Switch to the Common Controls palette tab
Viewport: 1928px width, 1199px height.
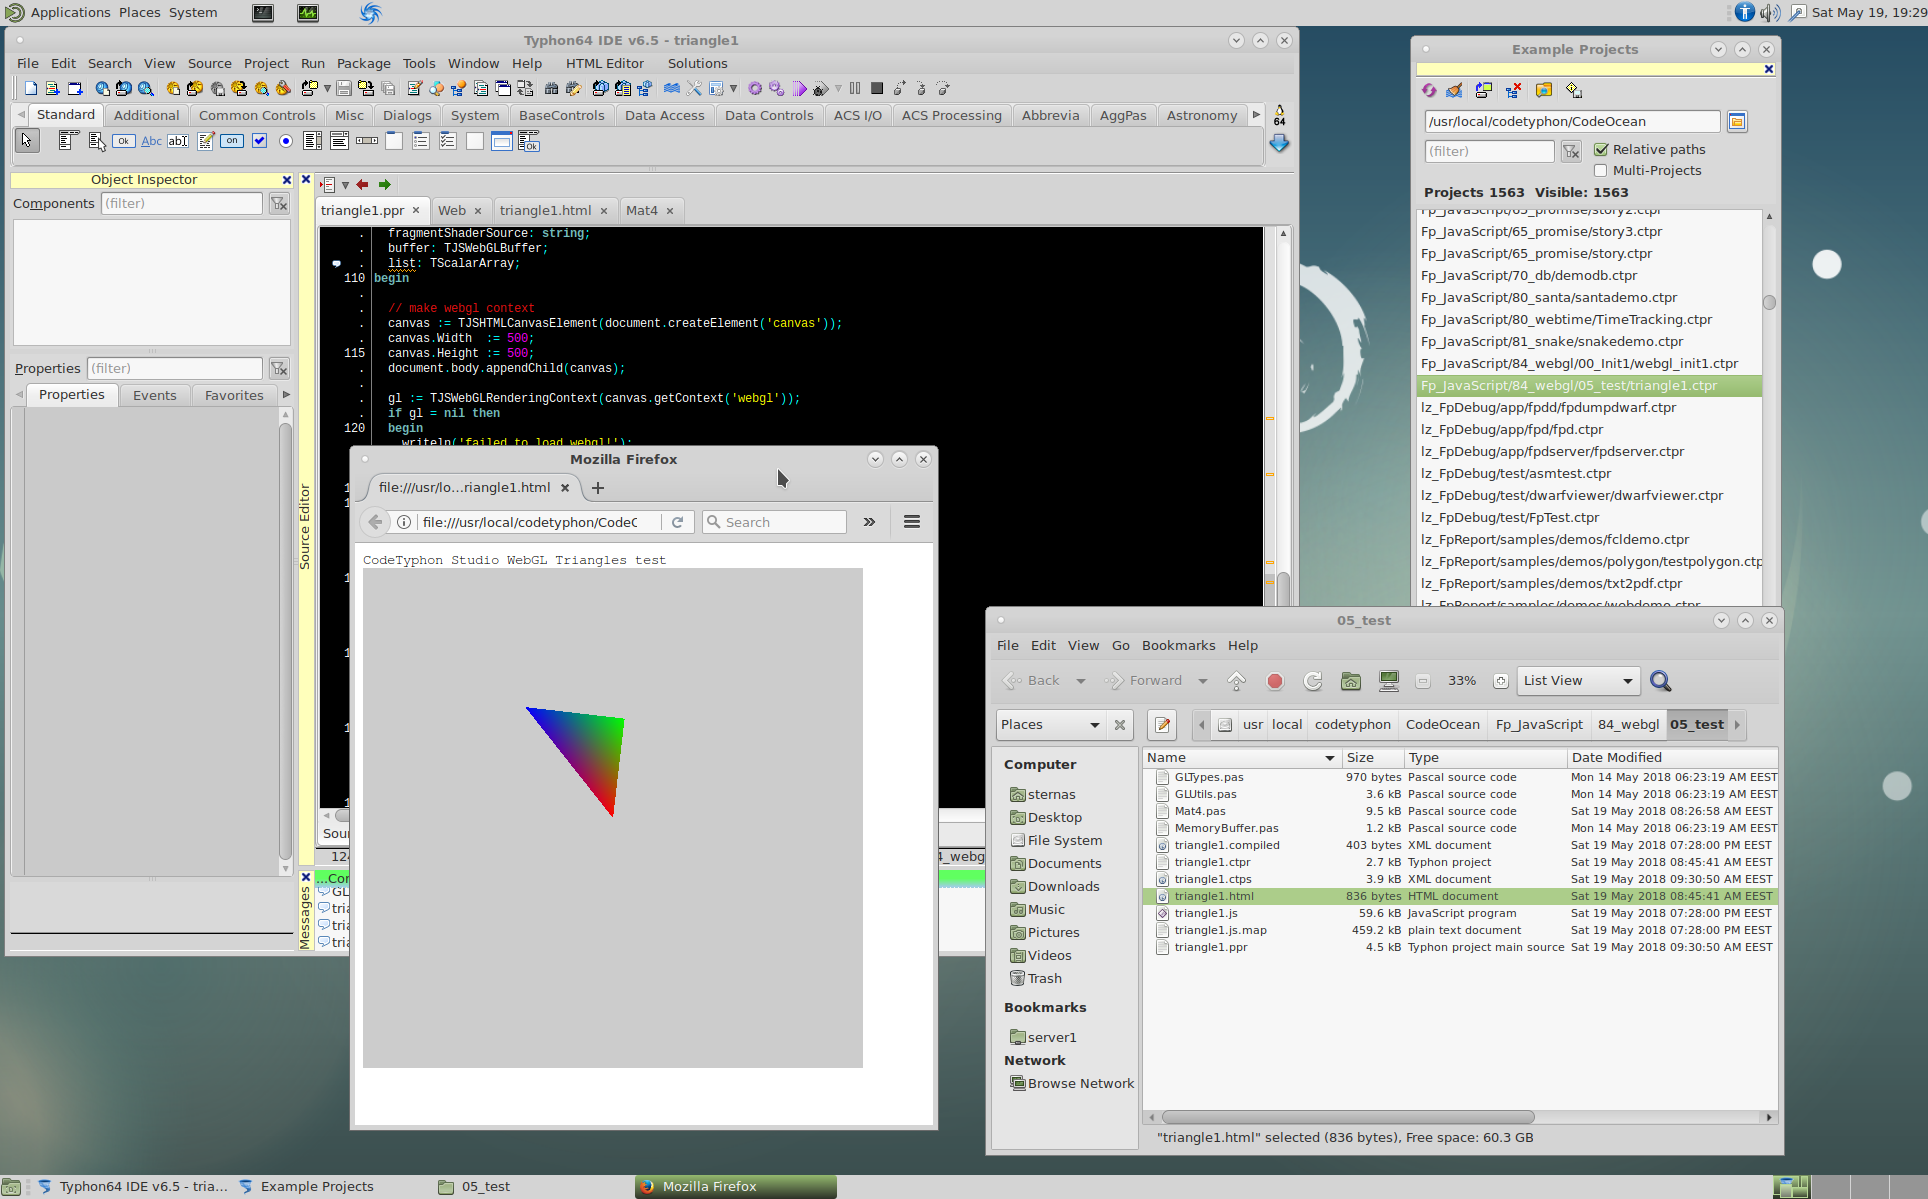257,115
